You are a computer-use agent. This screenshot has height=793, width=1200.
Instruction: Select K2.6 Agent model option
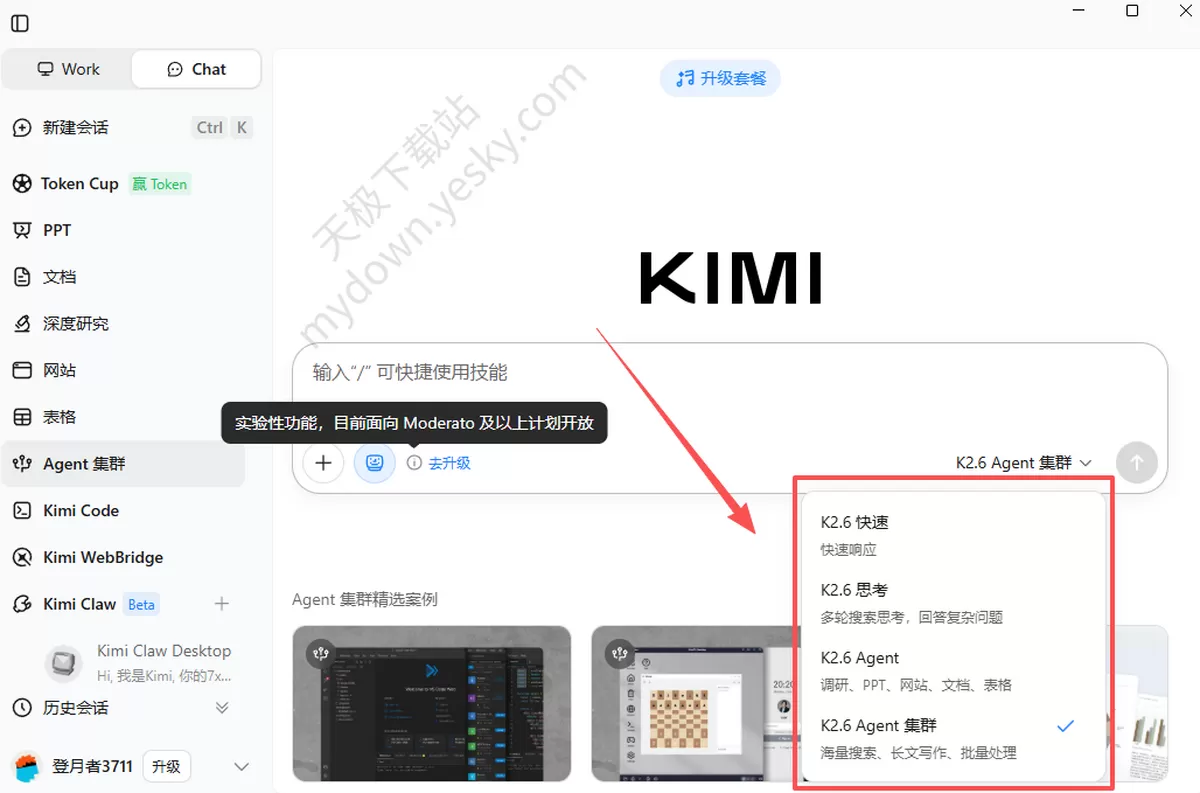pos(955,671)
